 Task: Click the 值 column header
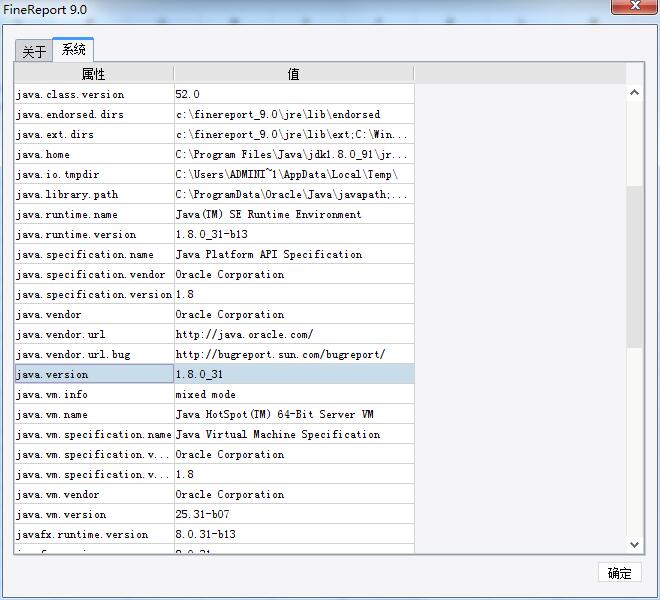tap(294, 74)
